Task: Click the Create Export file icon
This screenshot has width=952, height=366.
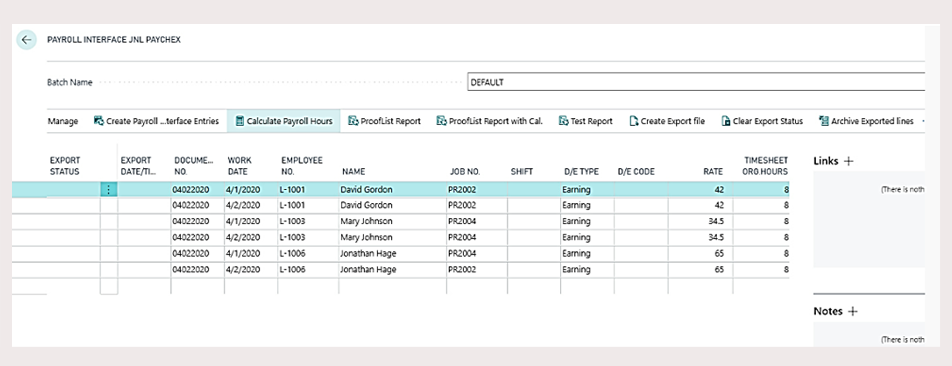Action: (x=634, y=121)
